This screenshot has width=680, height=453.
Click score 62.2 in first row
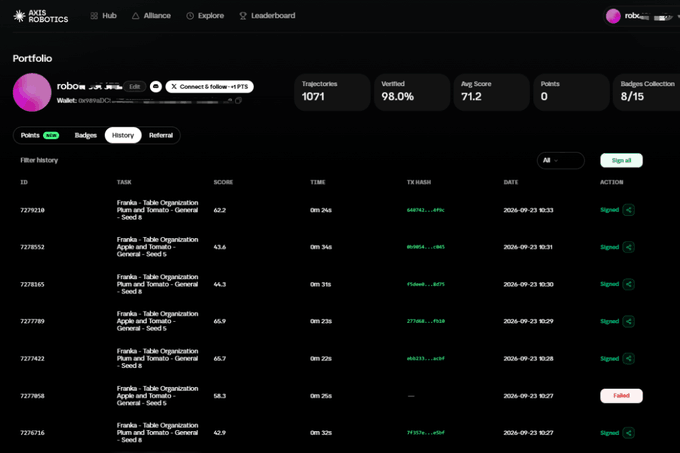click(x=219, y=210)
